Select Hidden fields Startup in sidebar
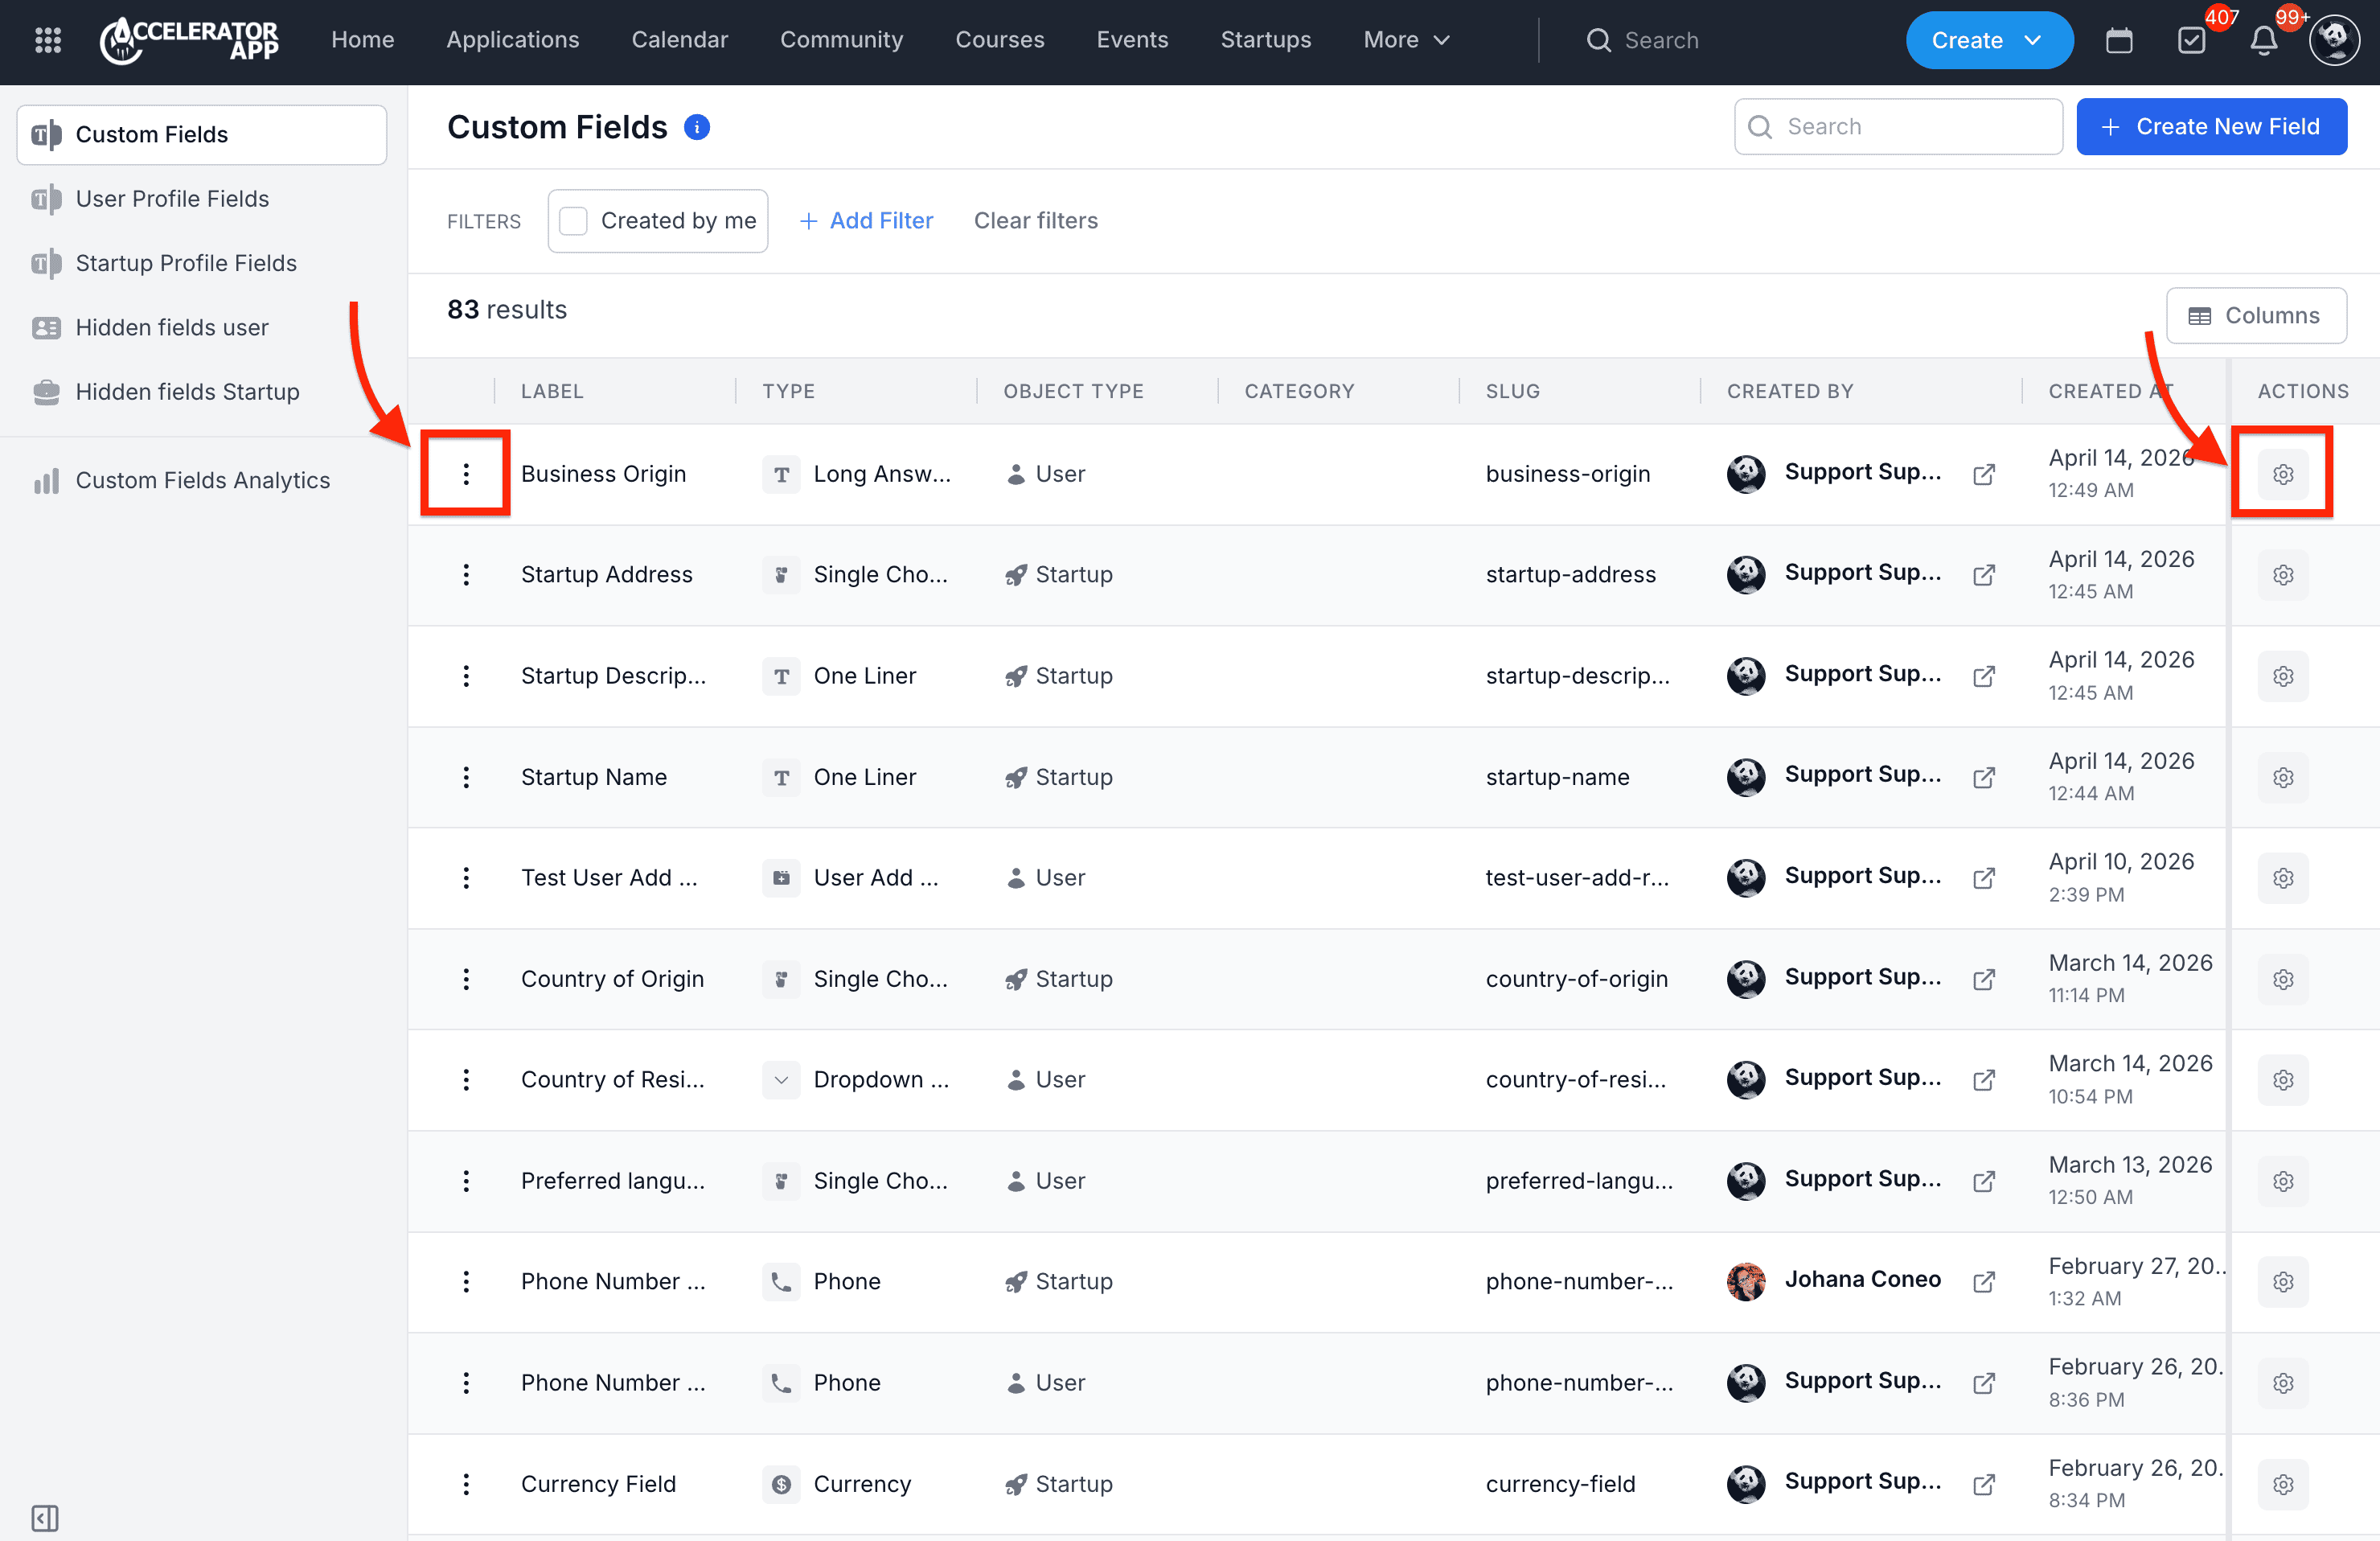Viewport: 2380px width, 1541px height. [201, 392]
